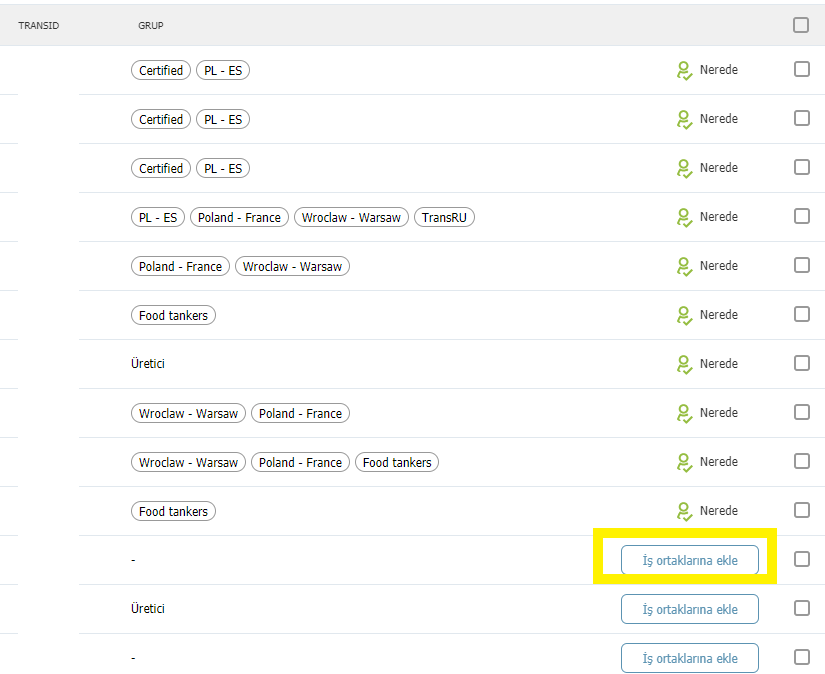Screen dimensions: 825x674
Task: Click the partner icon in the row with Wroclaw - Warsaw, Poland - France, Food tankers
Action: pos(684,462)
